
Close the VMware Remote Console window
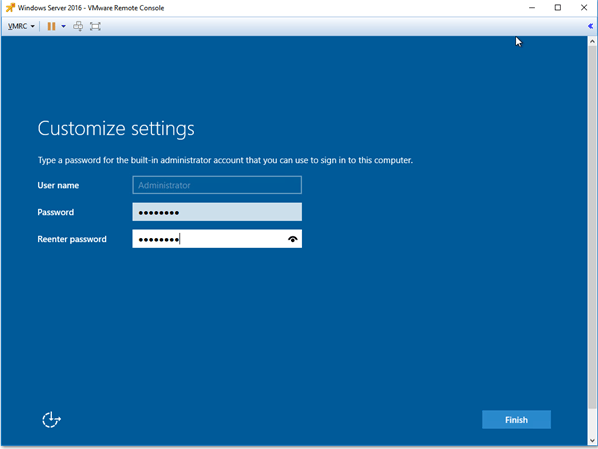pos(584,8)
